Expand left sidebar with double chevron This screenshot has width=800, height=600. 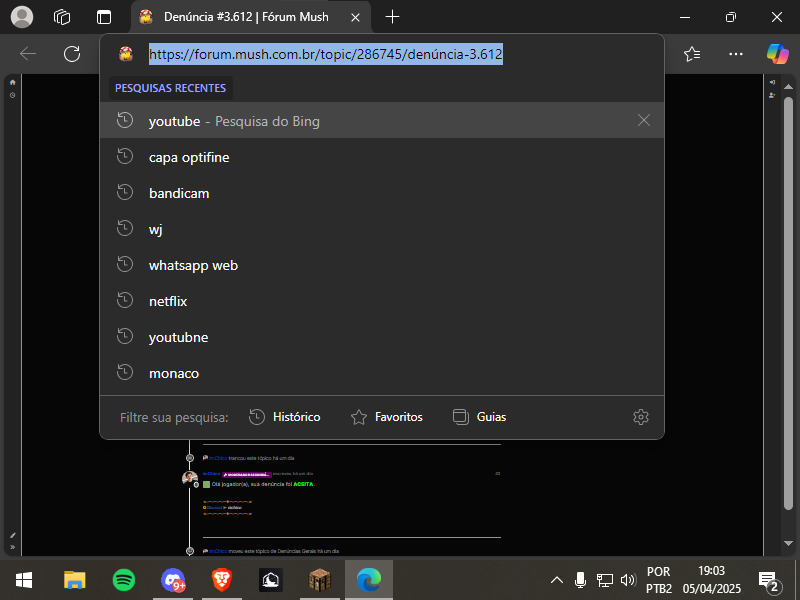coord(12,547)
